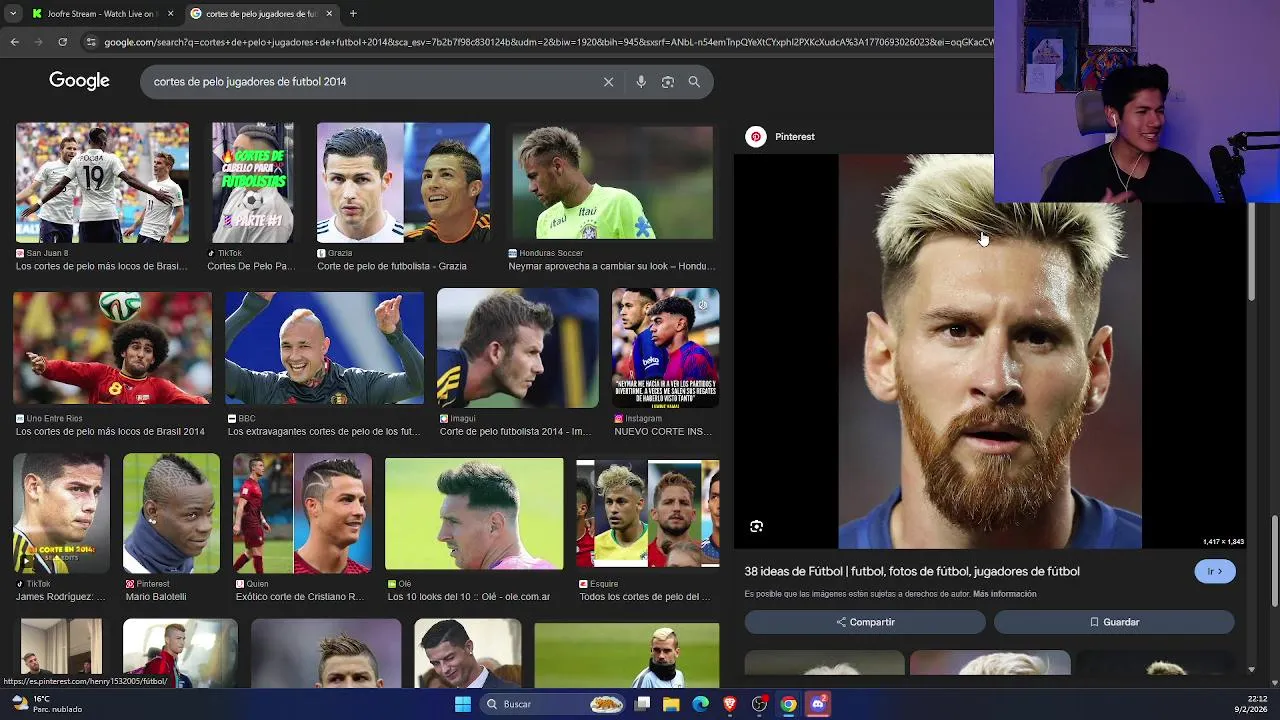1280x720 pixels.
Task: Open the Olé 10 looks del 10 image
Action: (x=475, y=514)
